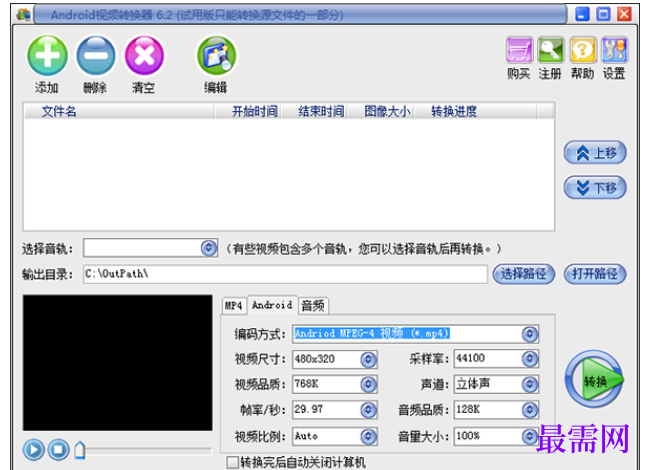Click the output directory C:\OutPath\ field
The width and height of the screenshot is (648, 470).
click(x=285, y=274)
